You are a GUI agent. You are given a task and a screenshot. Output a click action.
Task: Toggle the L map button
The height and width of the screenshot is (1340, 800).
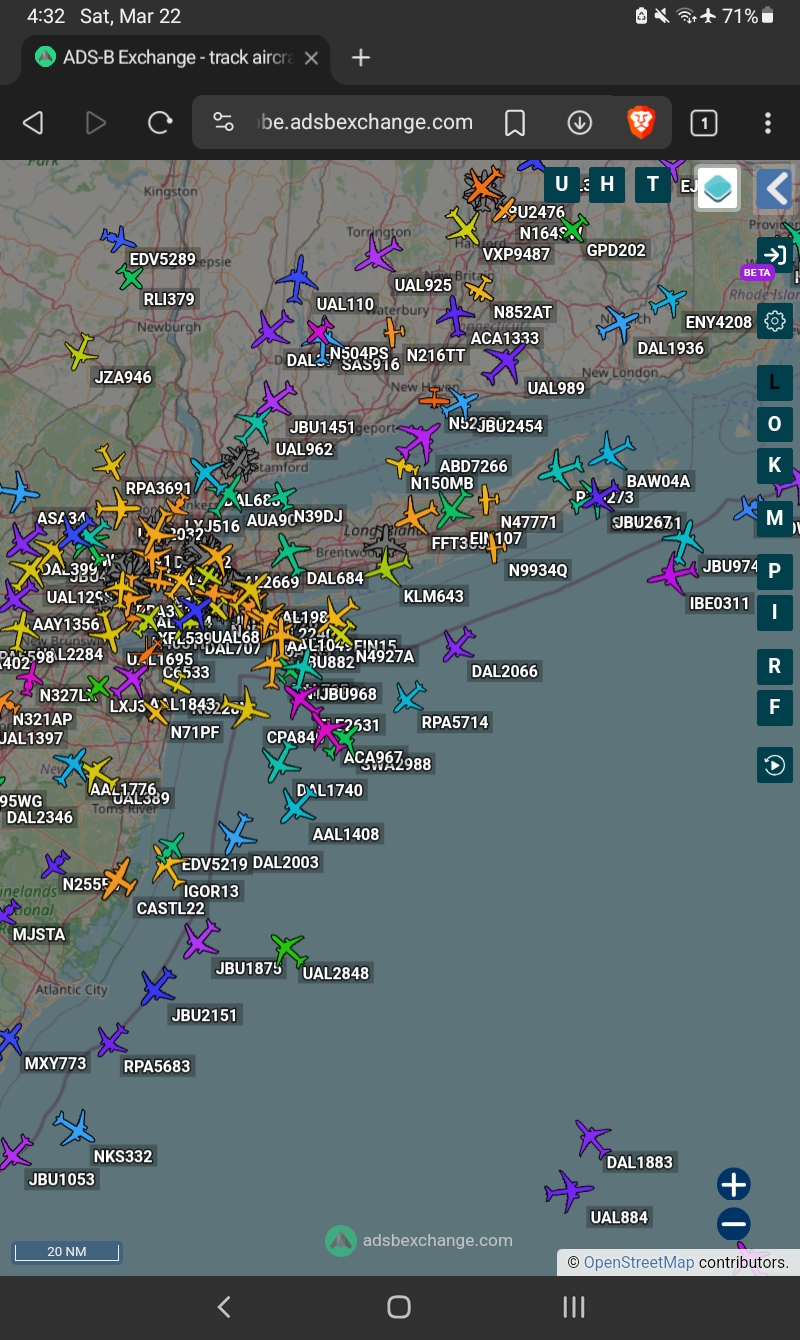pos(774,382)
